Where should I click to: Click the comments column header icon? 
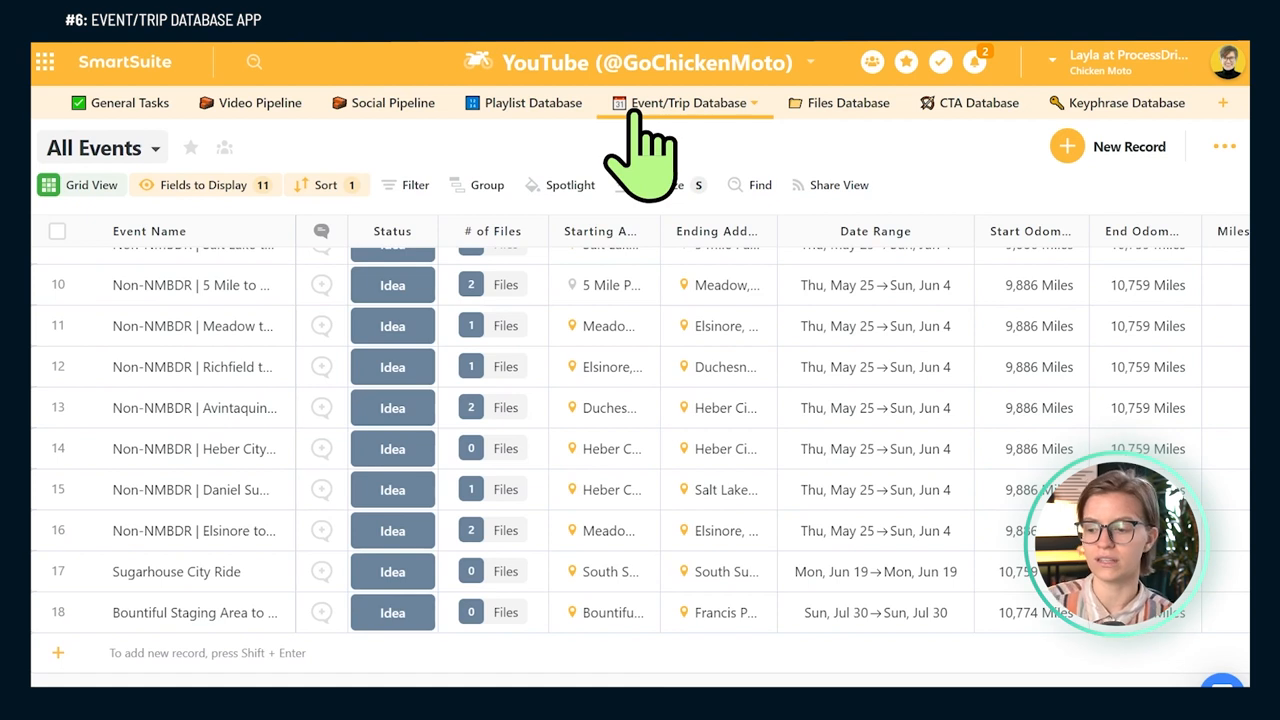click(x=321, y=231)
